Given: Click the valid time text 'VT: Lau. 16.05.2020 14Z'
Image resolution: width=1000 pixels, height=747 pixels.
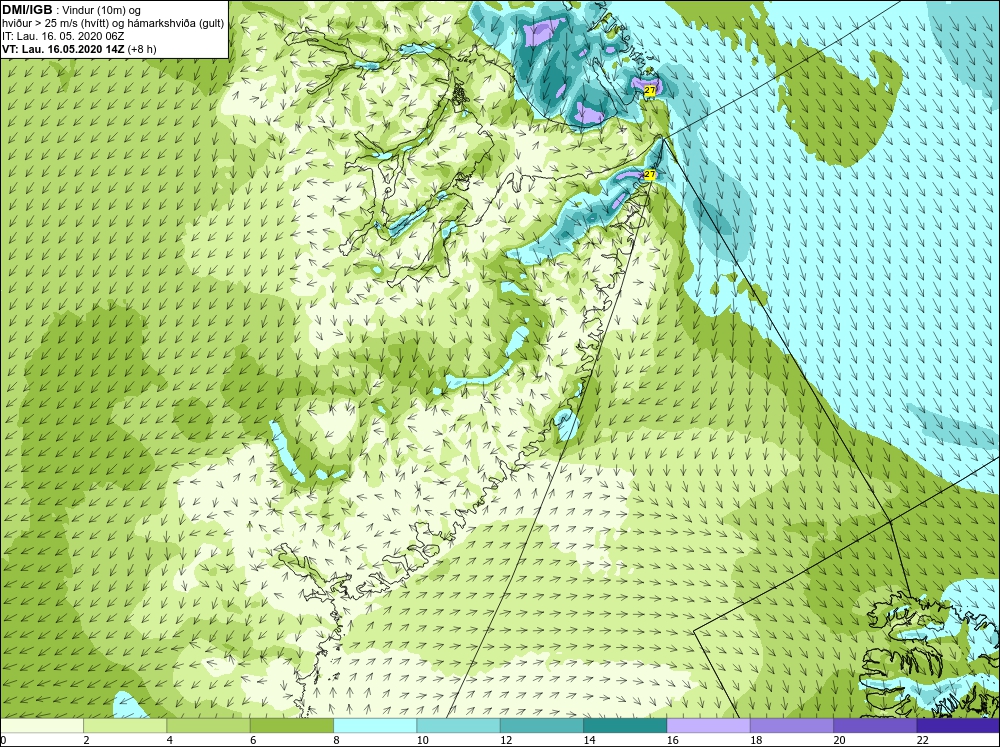Looking at the screenshot, I should coord(64,49).
